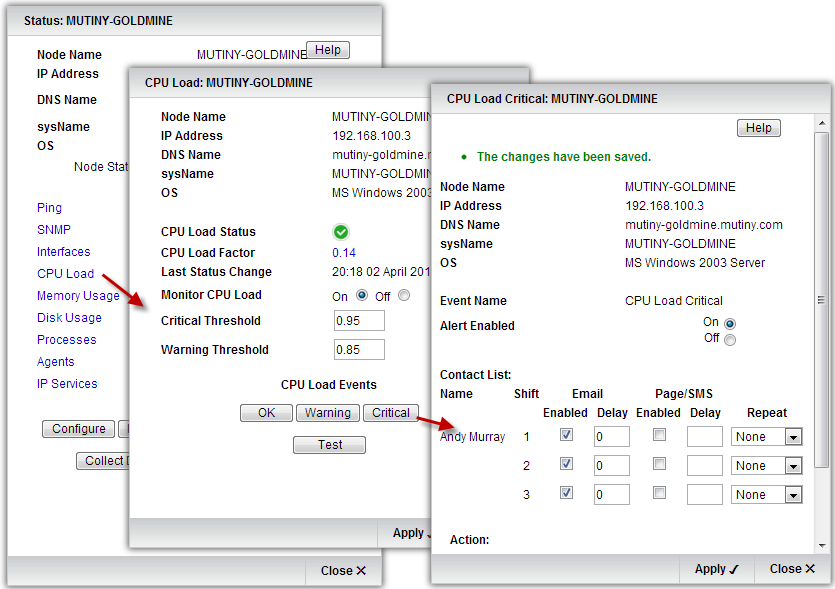
Task: Open the CPU Load link in Status window
Action: (x=66, y=274)
